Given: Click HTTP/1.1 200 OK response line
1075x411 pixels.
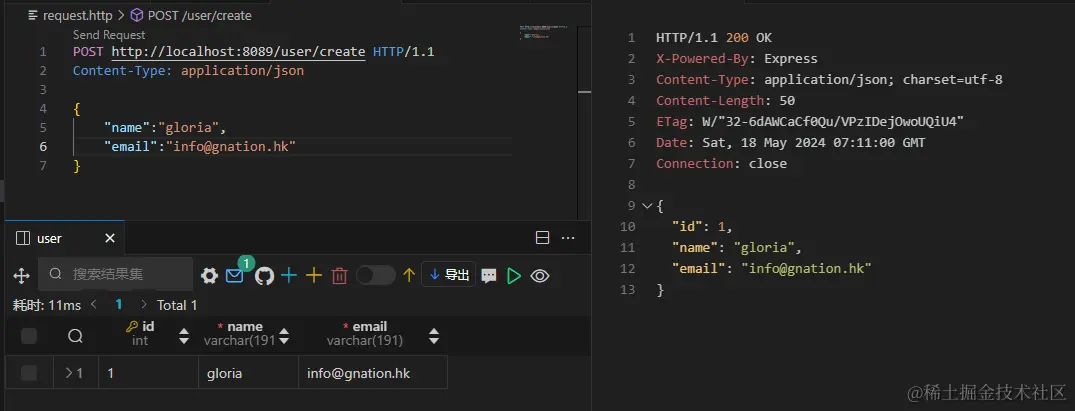Looking at the screenshot, I should pos(714,38).
